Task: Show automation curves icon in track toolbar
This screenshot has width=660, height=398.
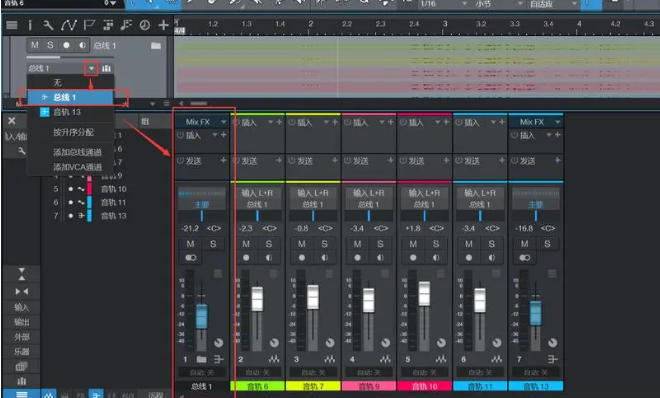Action: [x=68, y=25]
